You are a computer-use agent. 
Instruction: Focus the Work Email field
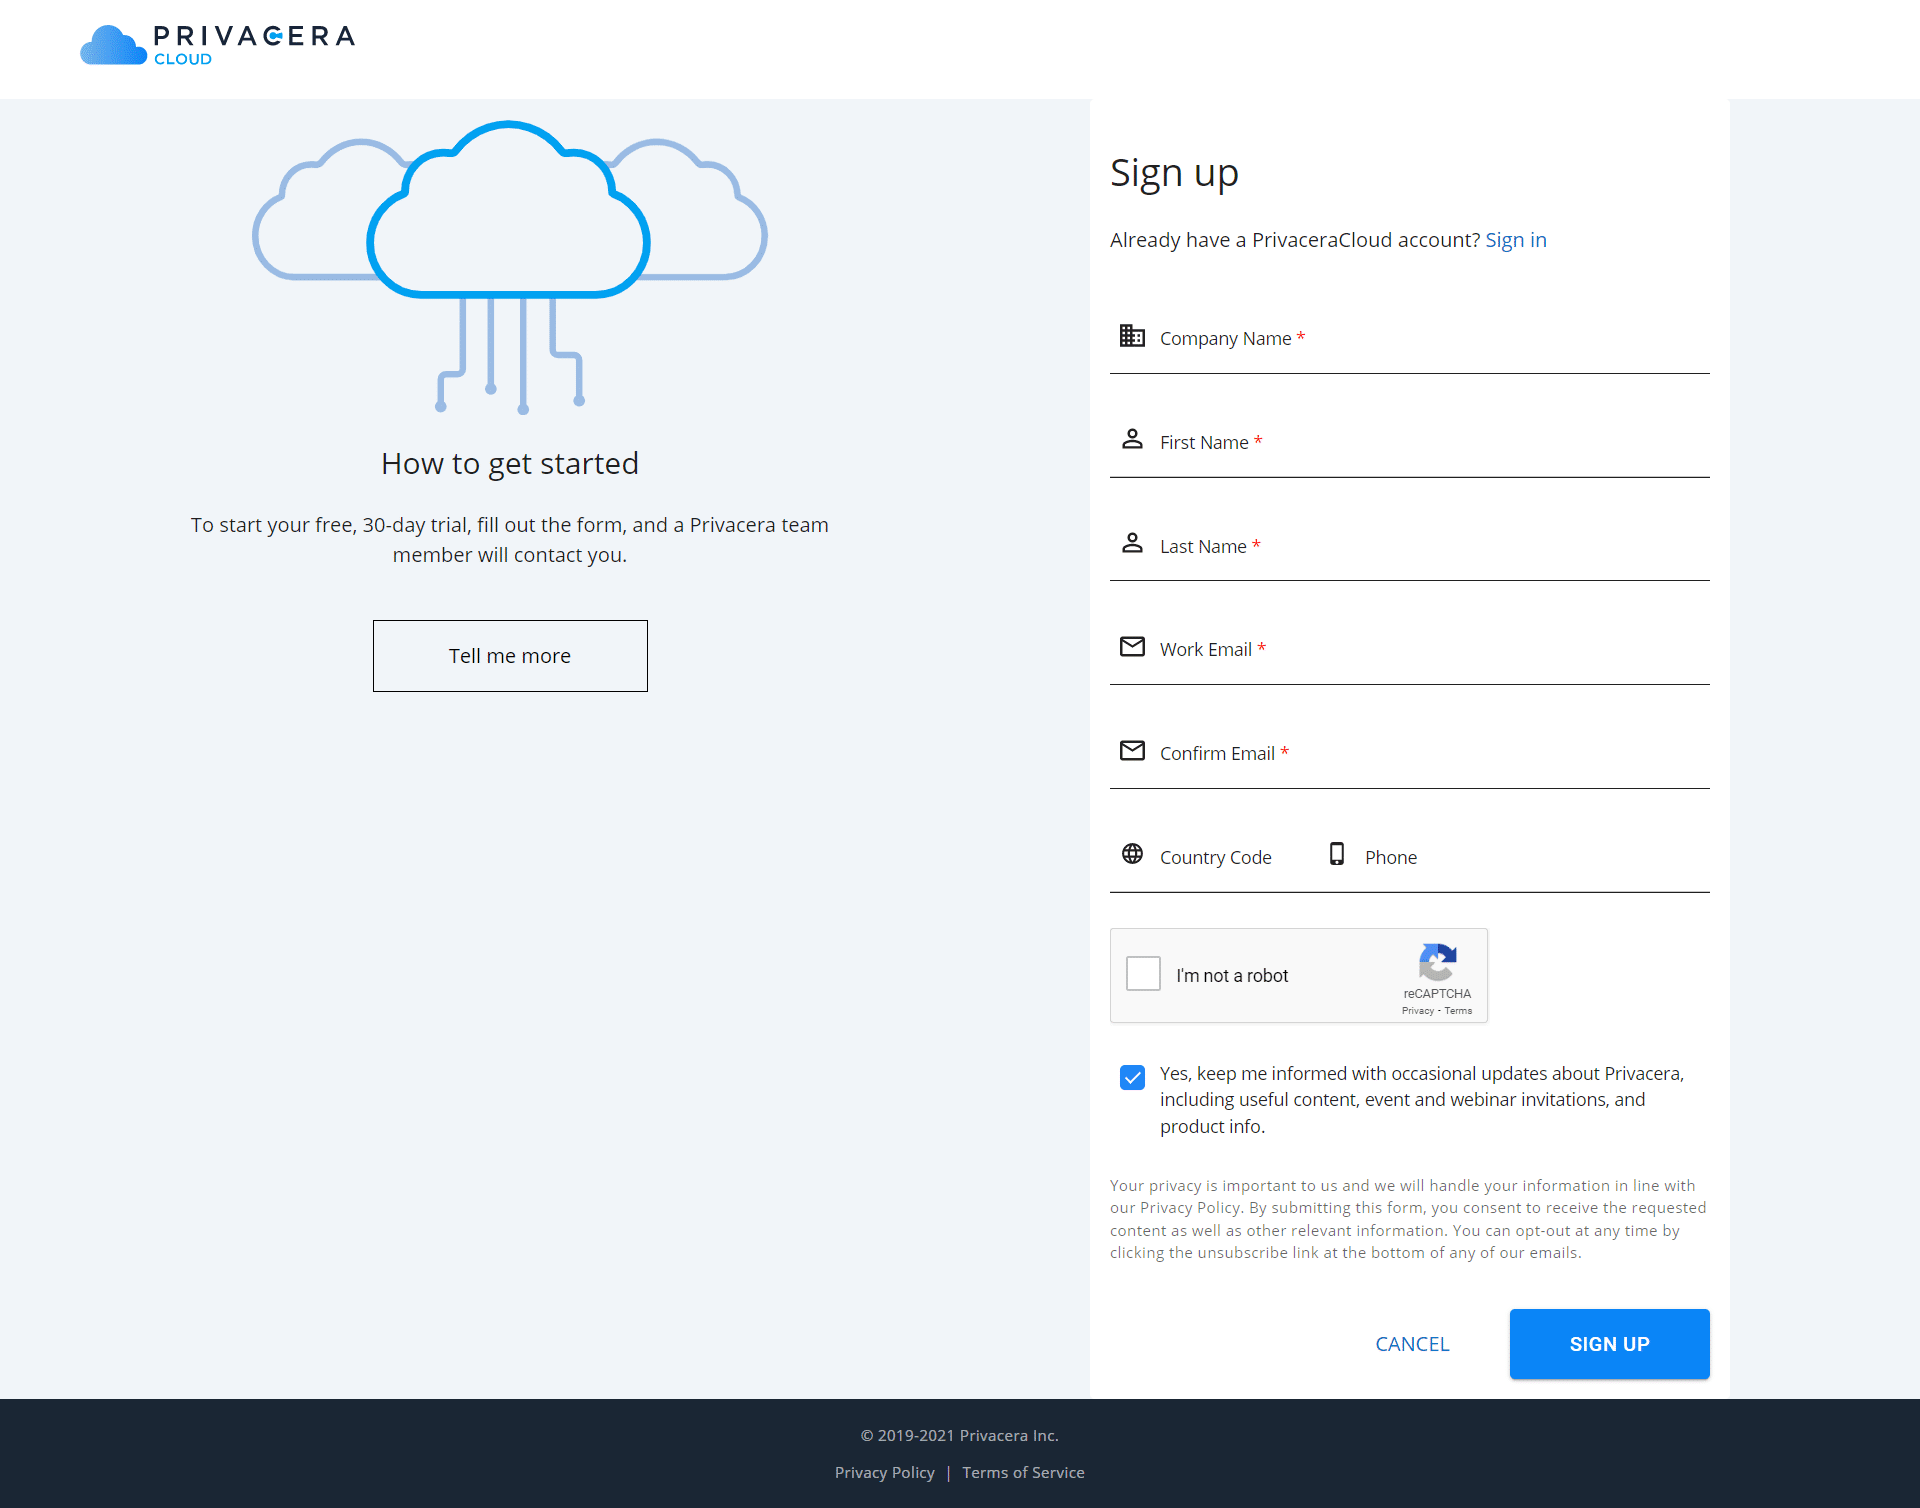click(1410, 650)
